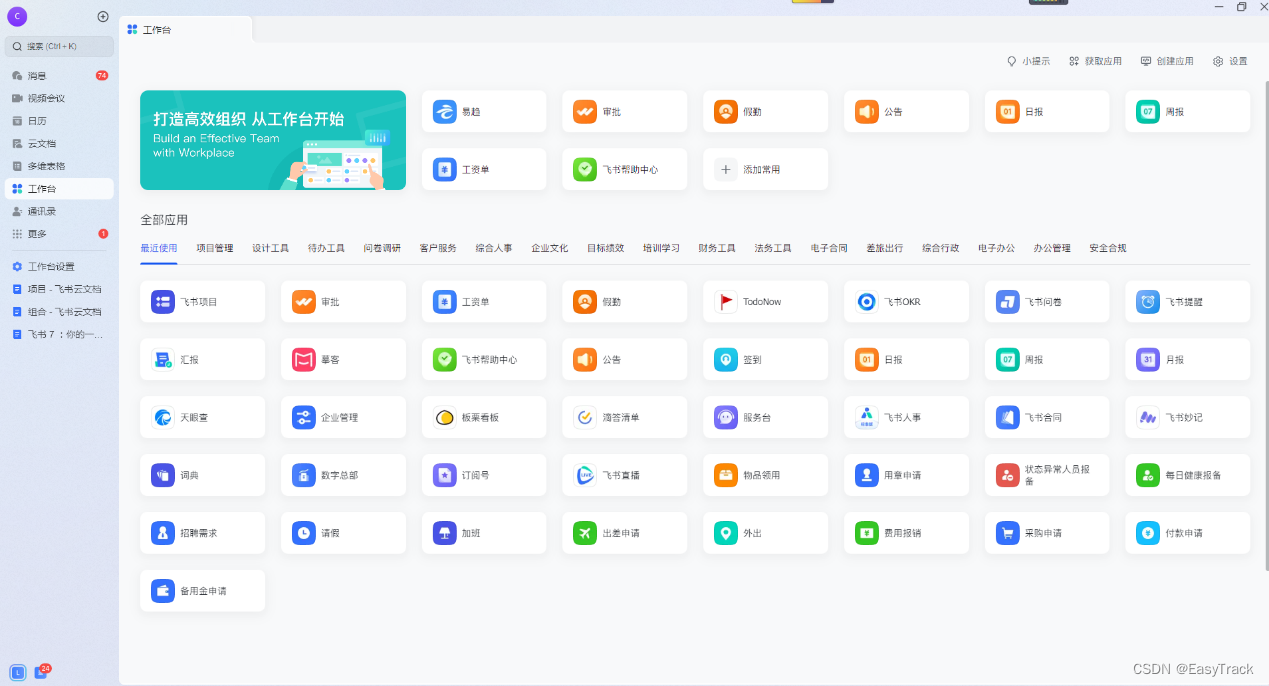Expand 更多 in the sidebar
This screenshot has height=686, width=1269.
tap(59, 234)
